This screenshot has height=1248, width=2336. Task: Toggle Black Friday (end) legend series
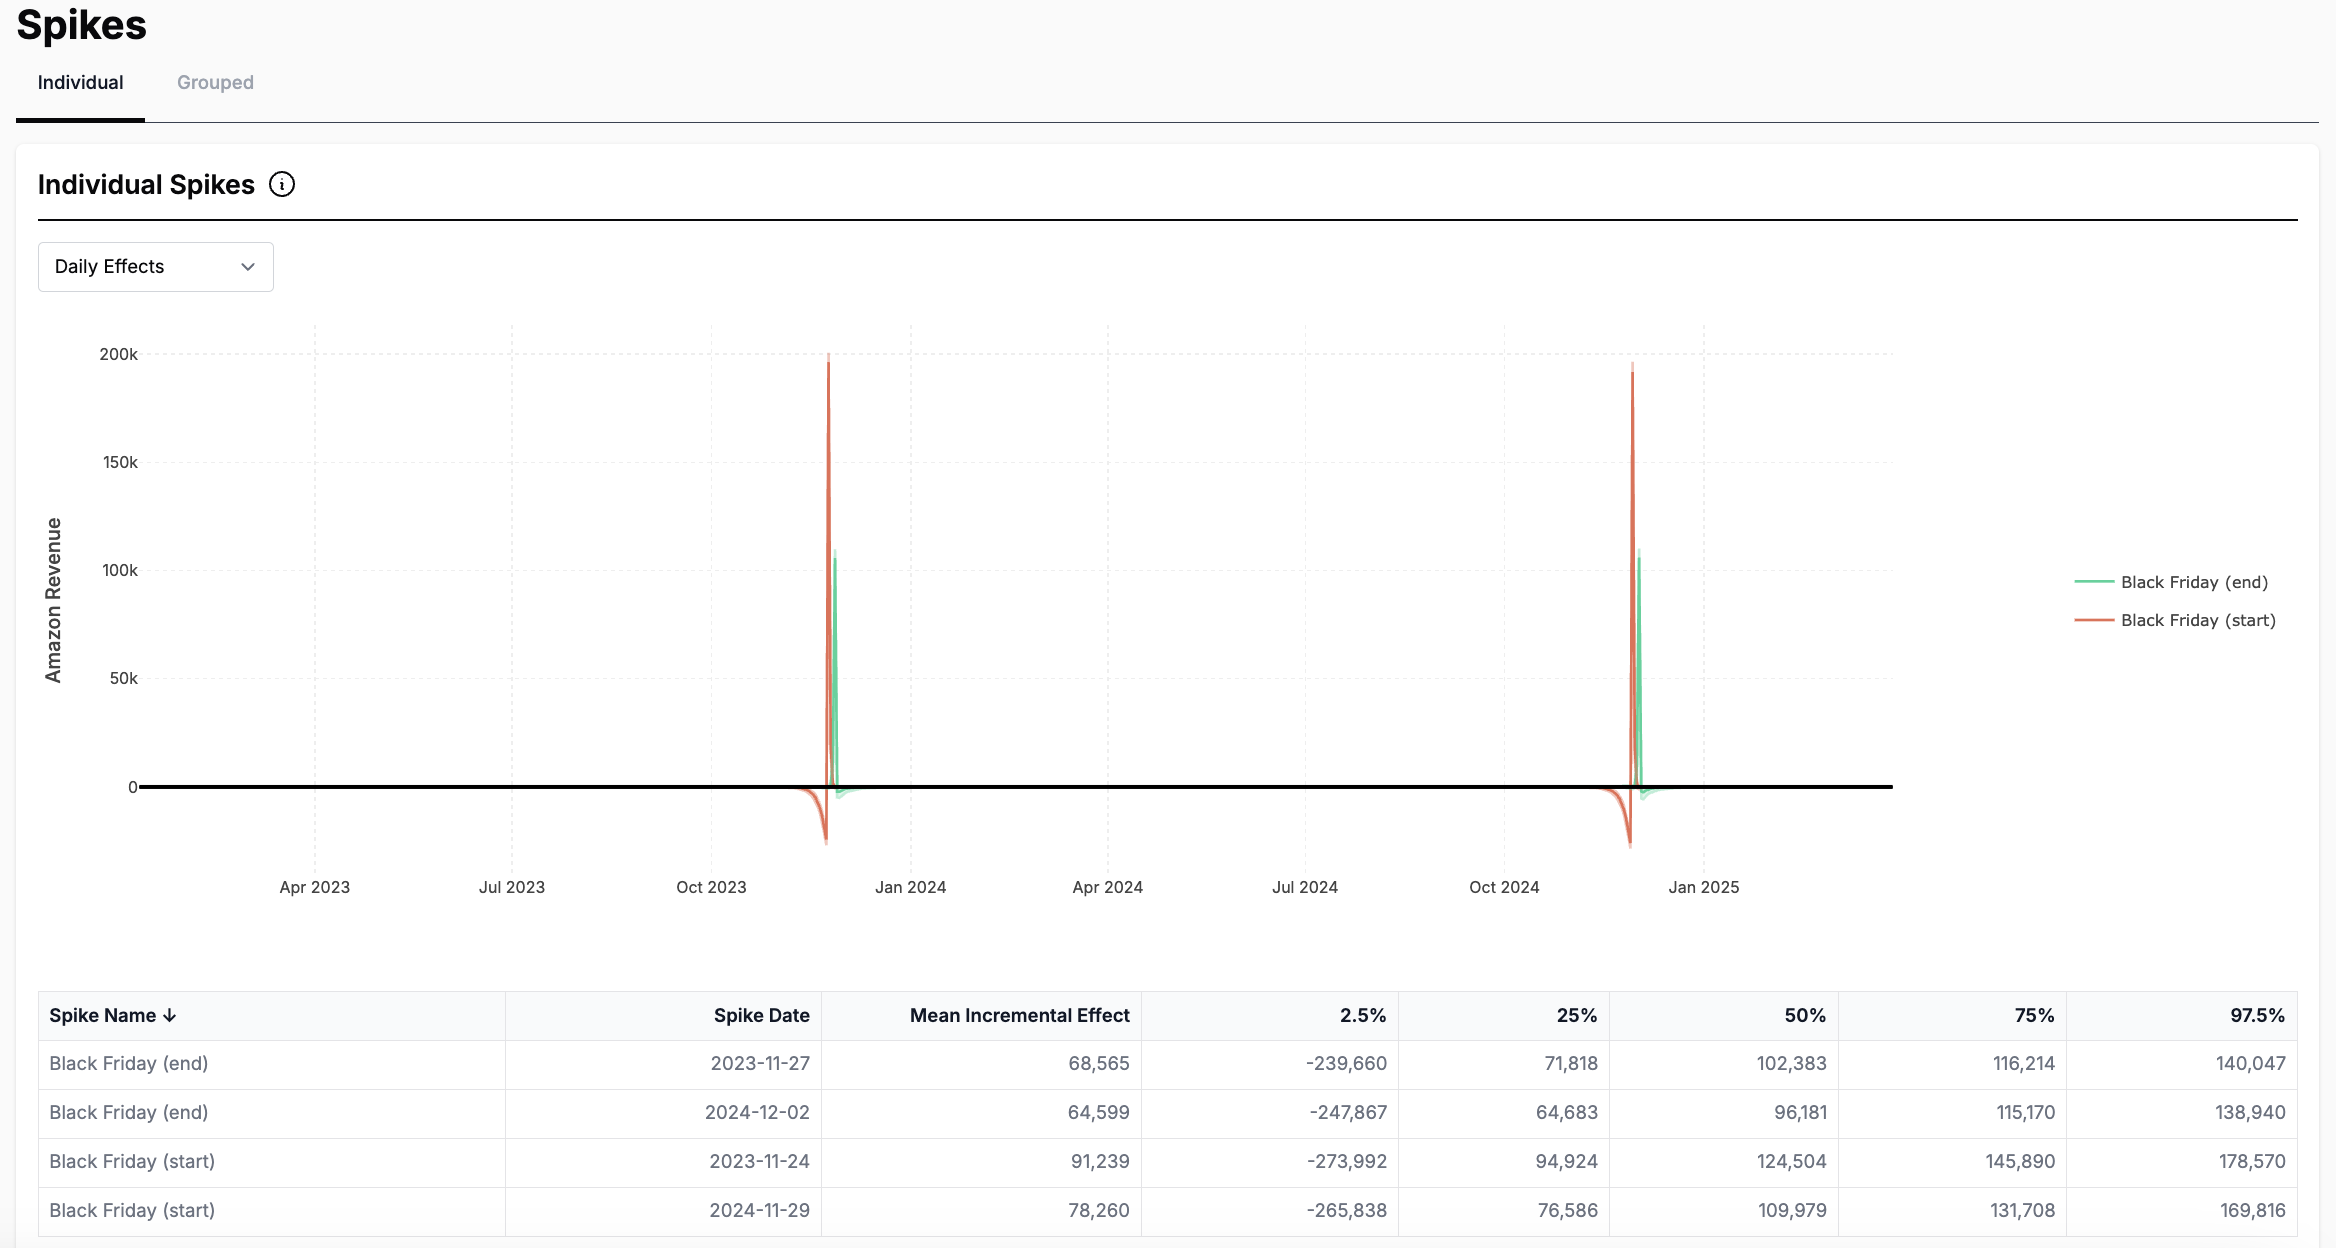pos(2194,582)
